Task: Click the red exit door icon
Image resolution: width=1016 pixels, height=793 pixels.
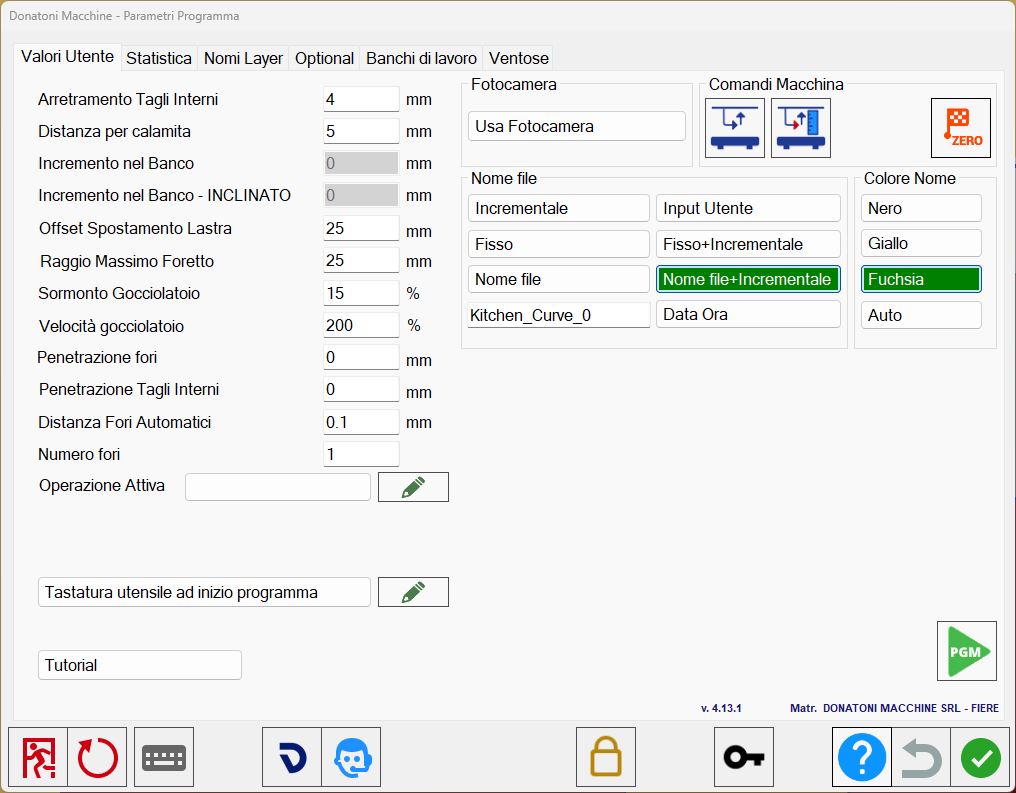Action: click(x=38, y=757)
